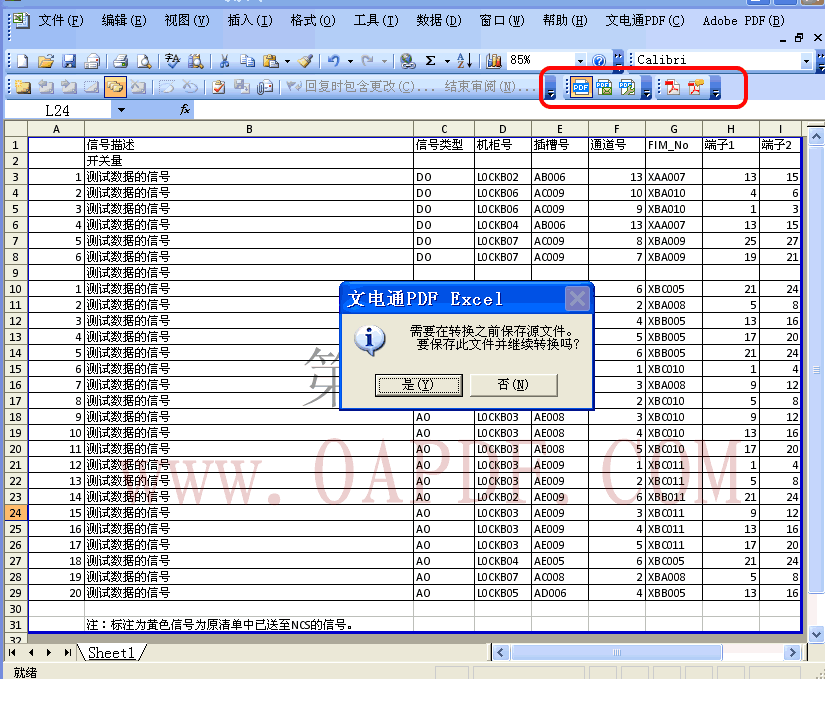
Task: Go to the last sheet tab arrow
Action: [x=67, y=653]
